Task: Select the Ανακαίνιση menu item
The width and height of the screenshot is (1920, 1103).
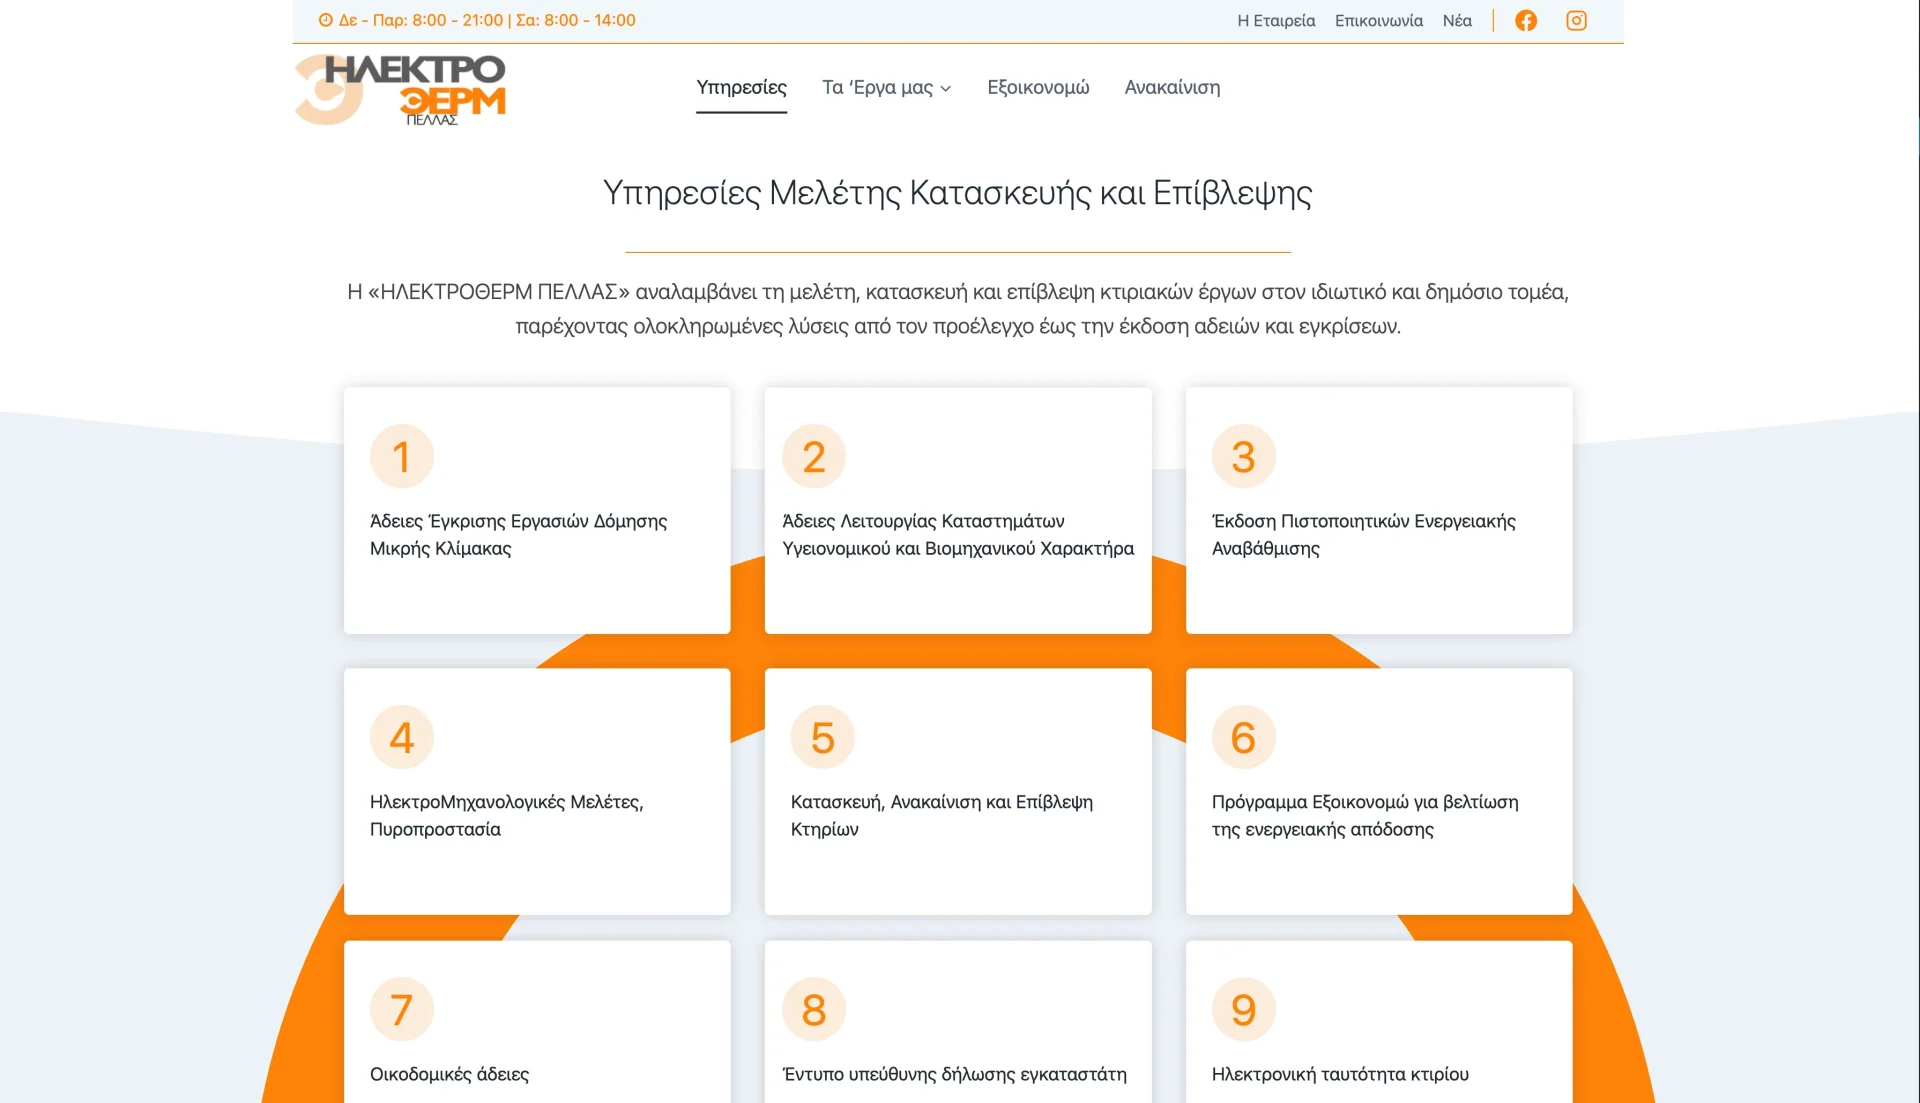Action: (x=1172, y=88)
